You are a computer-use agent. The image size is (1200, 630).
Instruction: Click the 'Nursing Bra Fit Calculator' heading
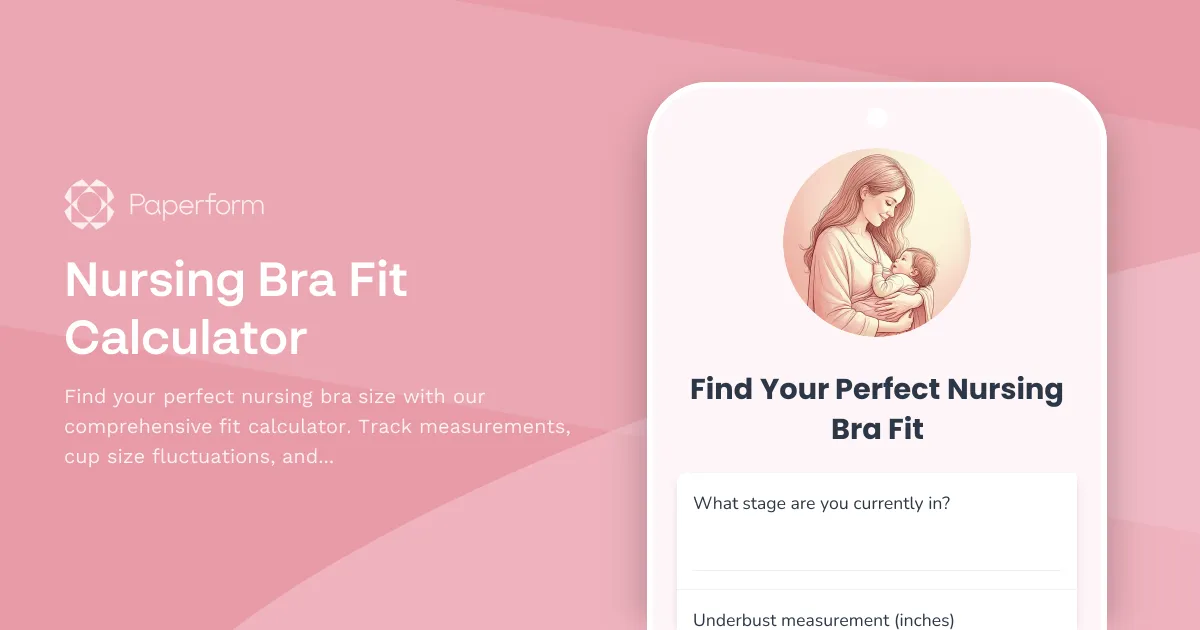235,308
